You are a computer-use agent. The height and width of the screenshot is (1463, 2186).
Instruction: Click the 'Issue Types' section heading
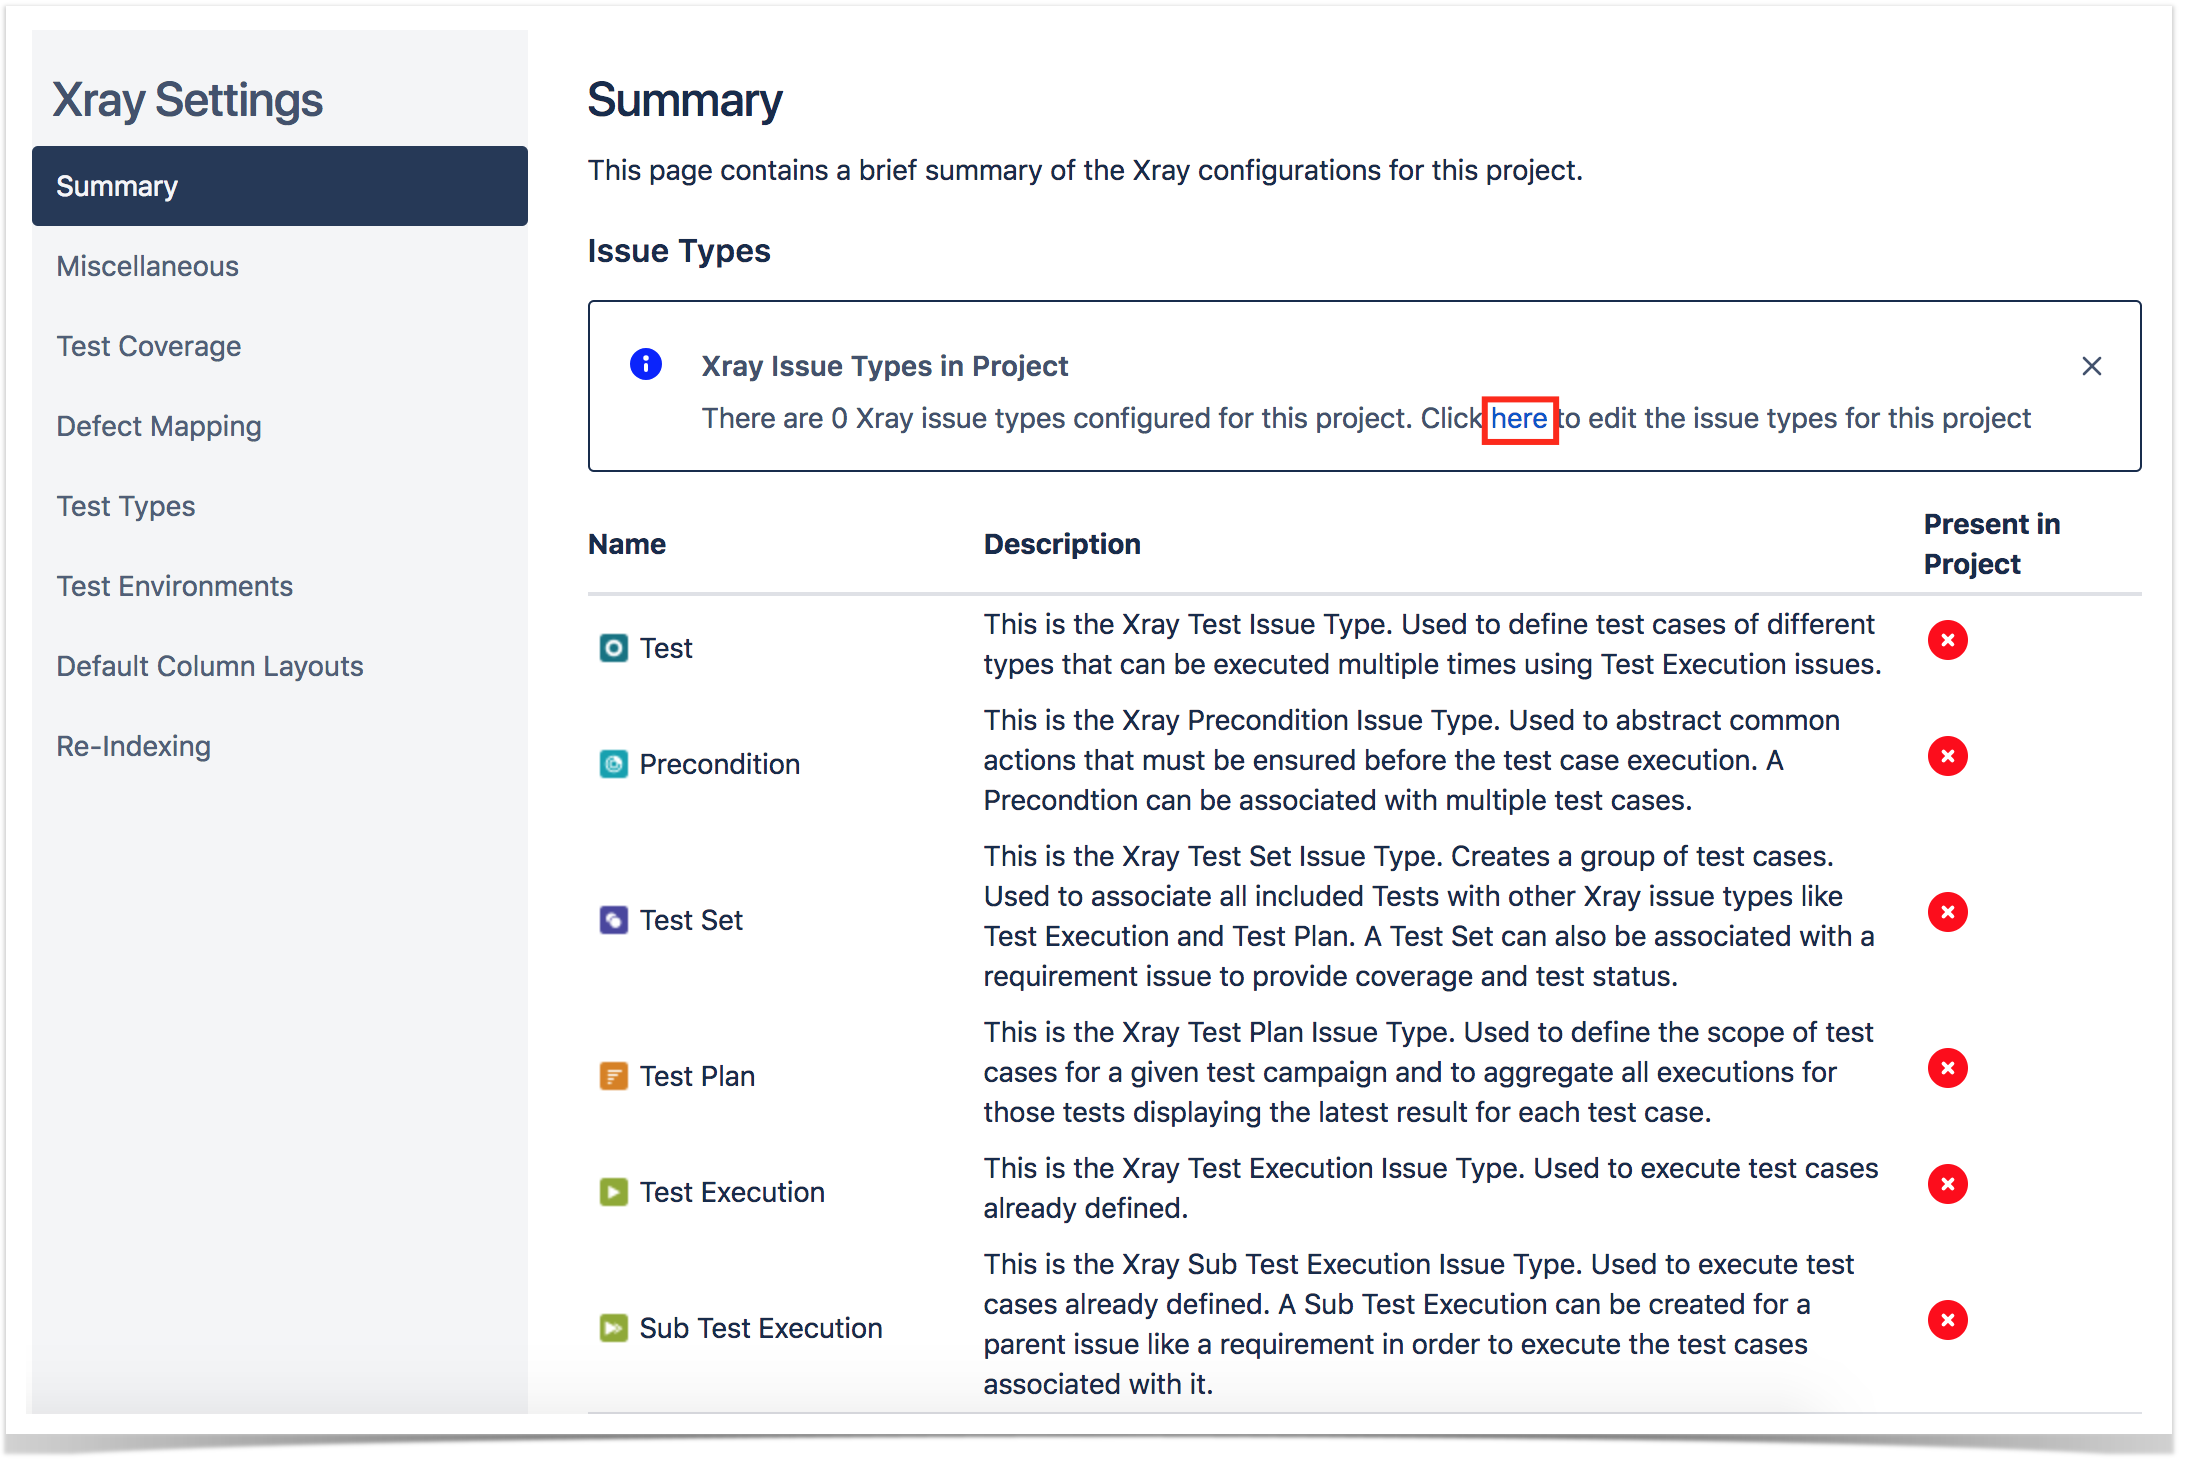click(679, 251)
